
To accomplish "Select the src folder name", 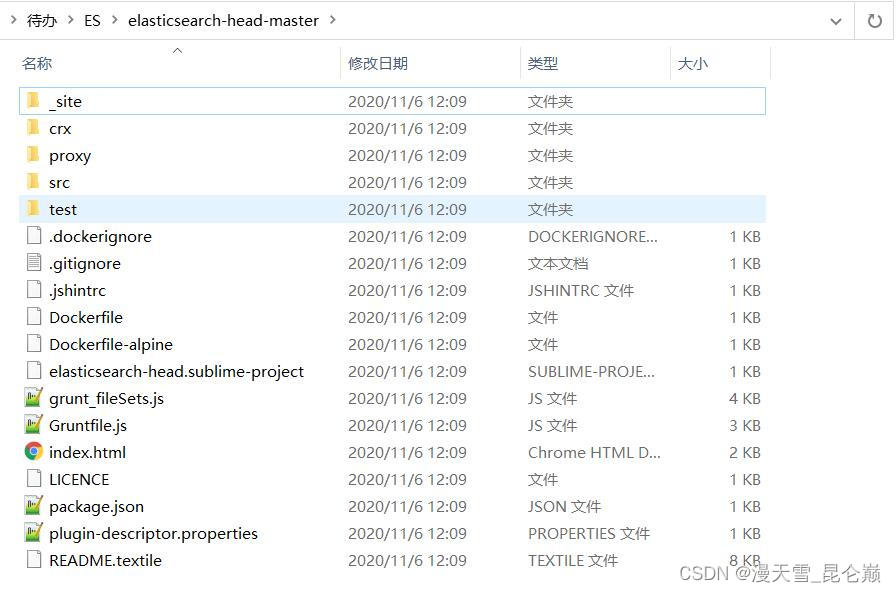I will point(59,183).
